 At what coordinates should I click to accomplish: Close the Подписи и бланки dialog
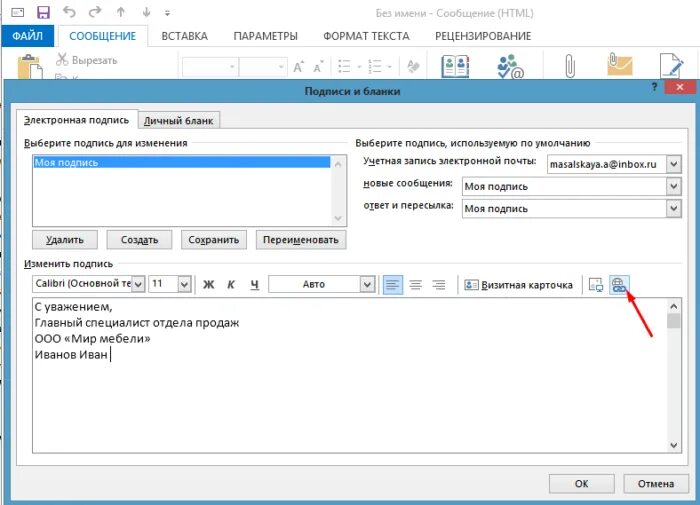(679, 87)
